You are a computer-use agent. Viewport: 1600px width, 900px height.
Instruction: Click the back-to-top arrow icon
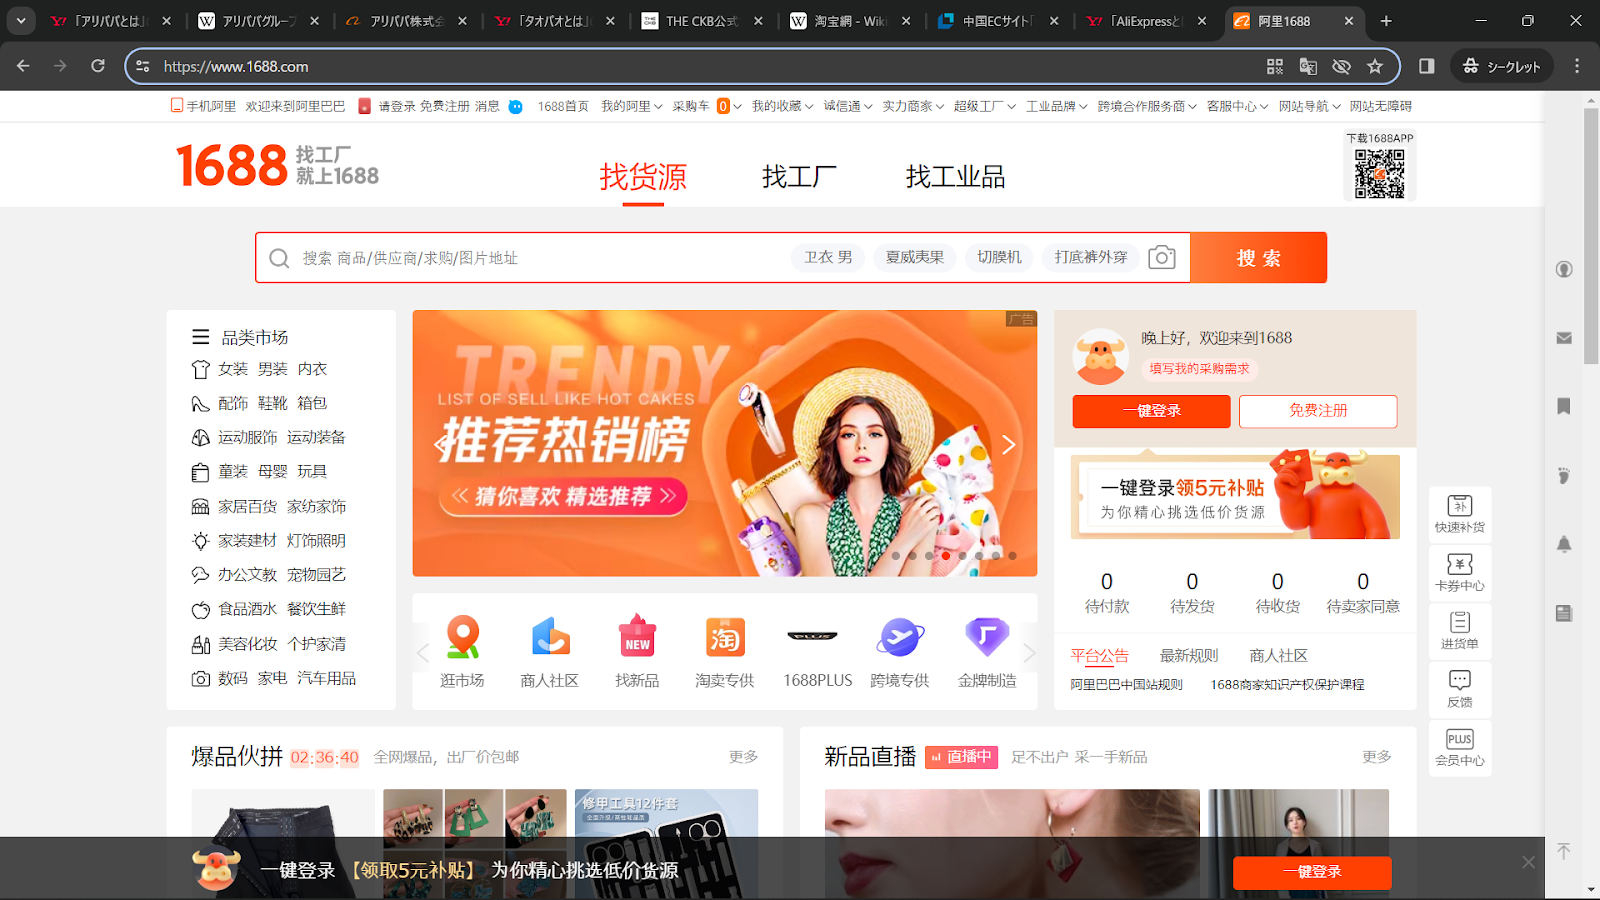[1564, 851]
